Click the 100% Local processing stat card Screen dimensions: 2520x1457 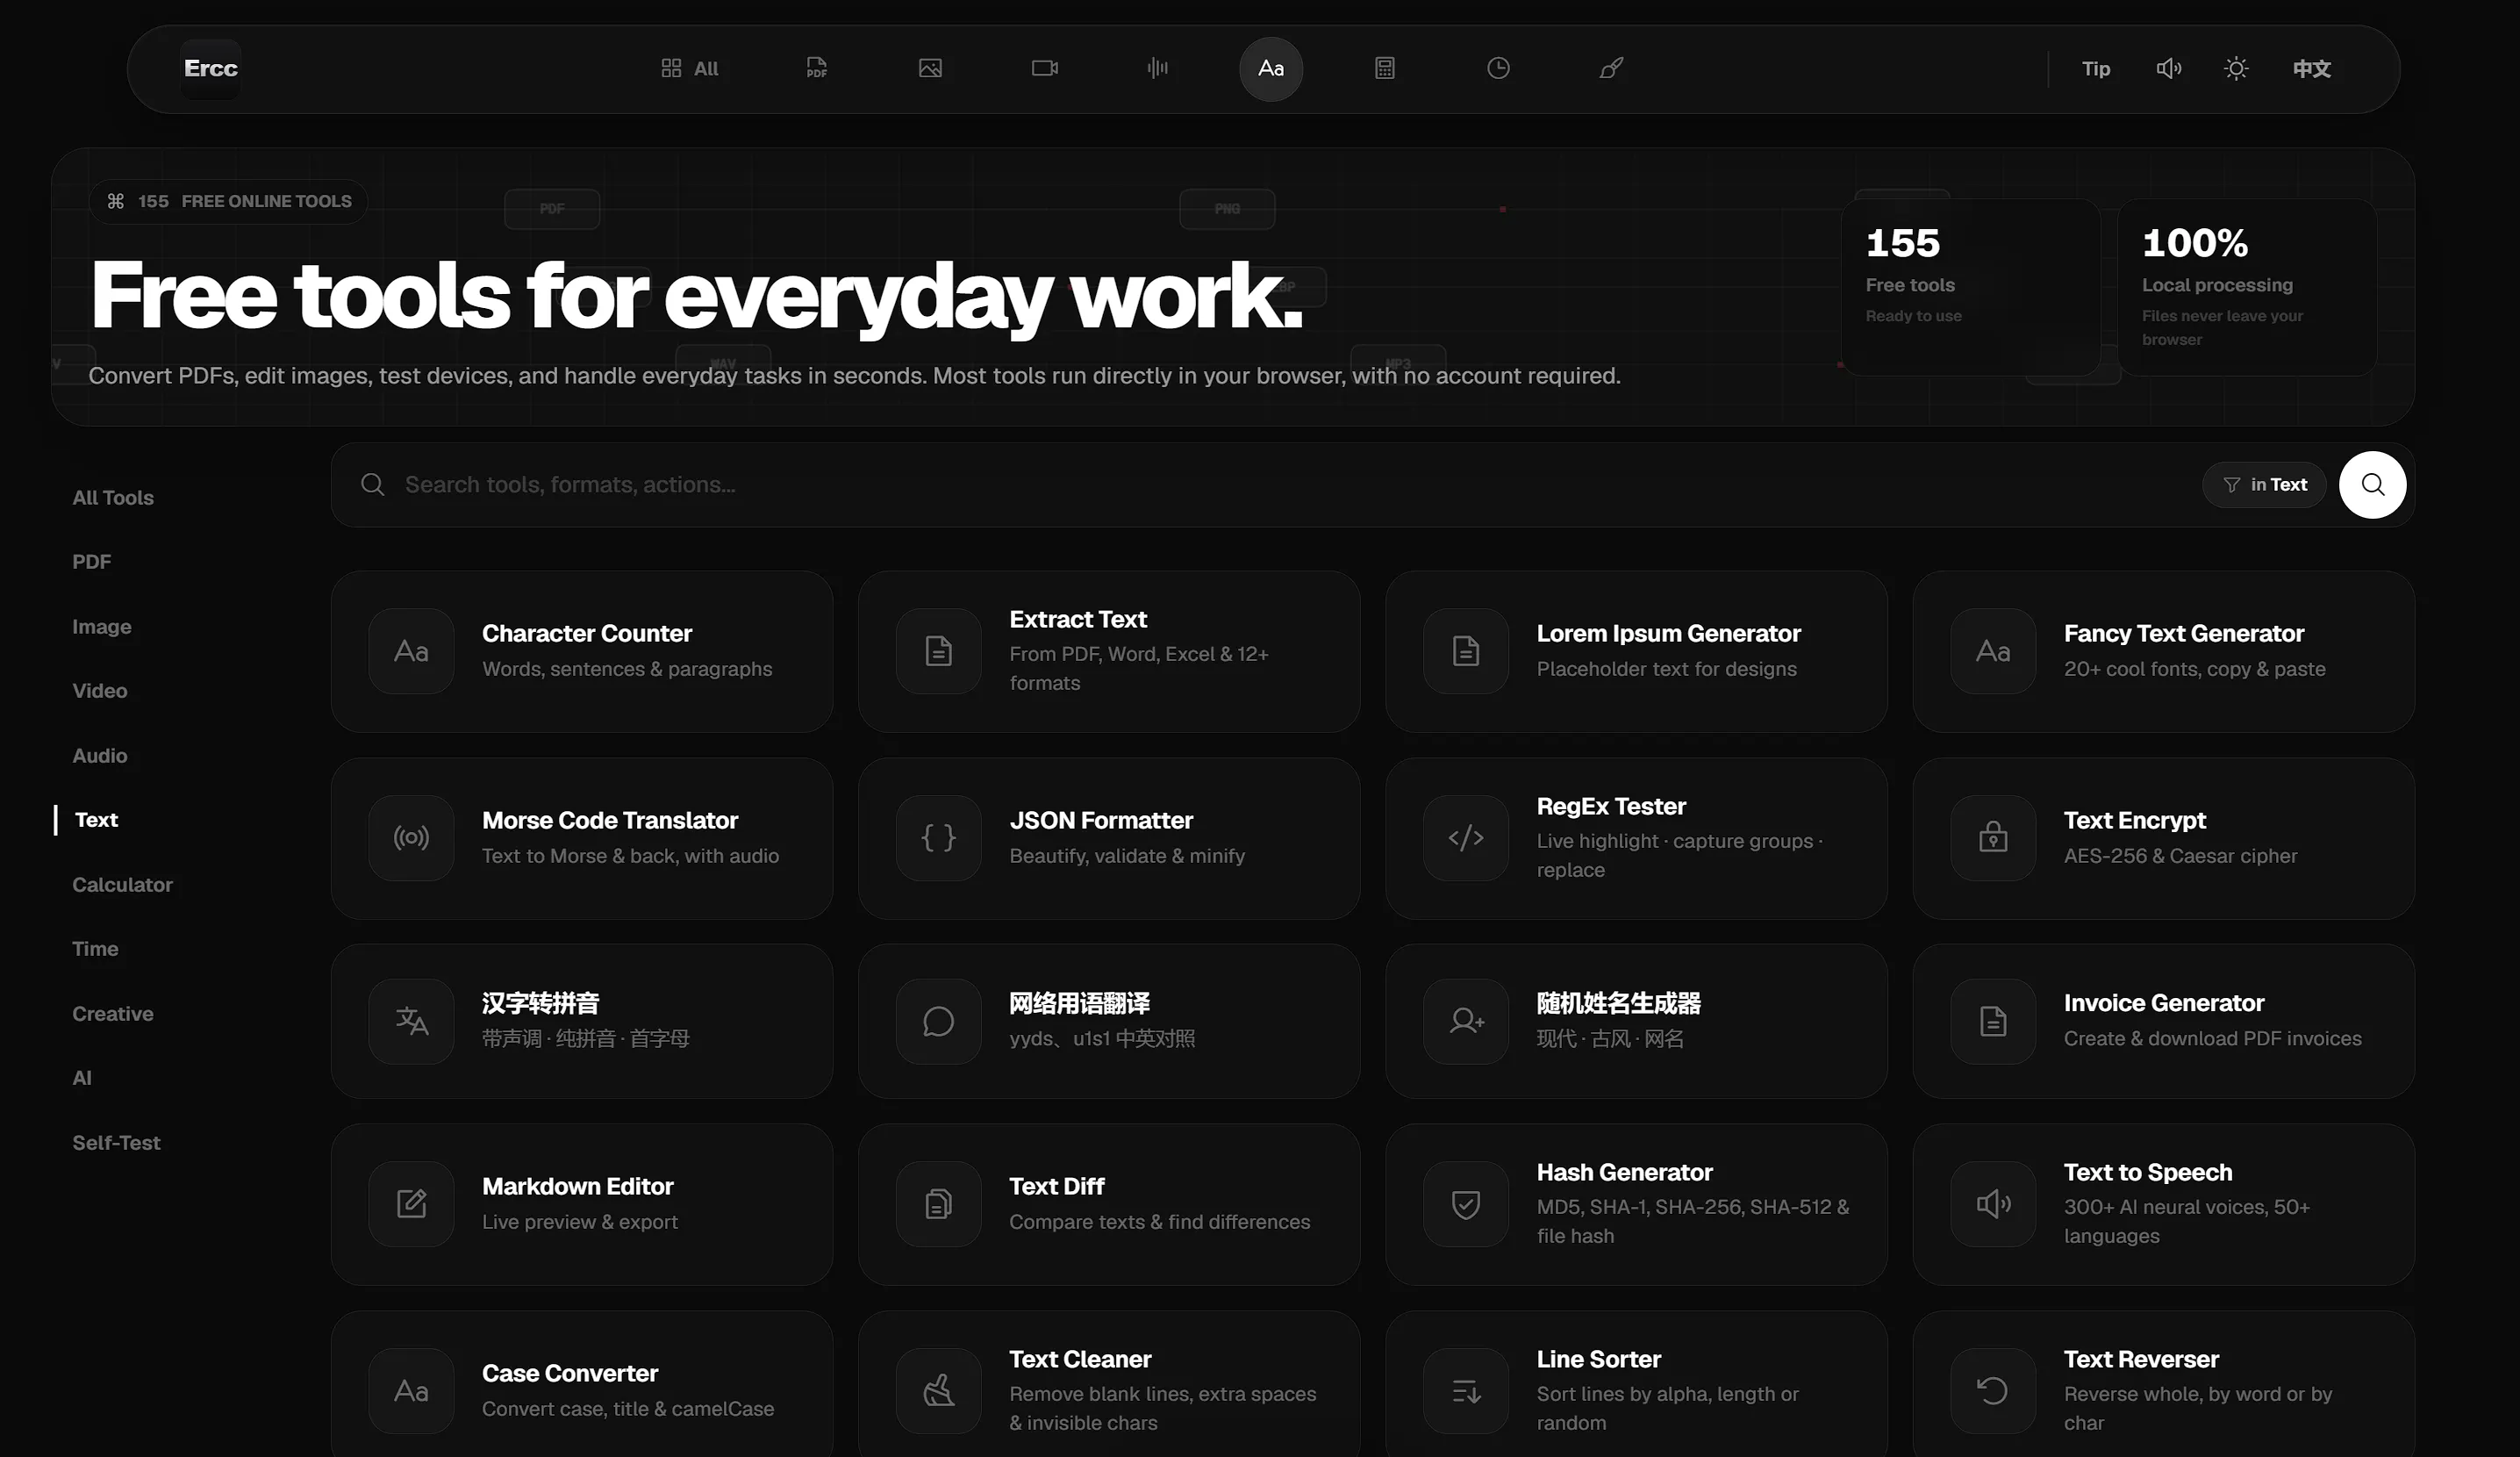[x=2246, y=287]
